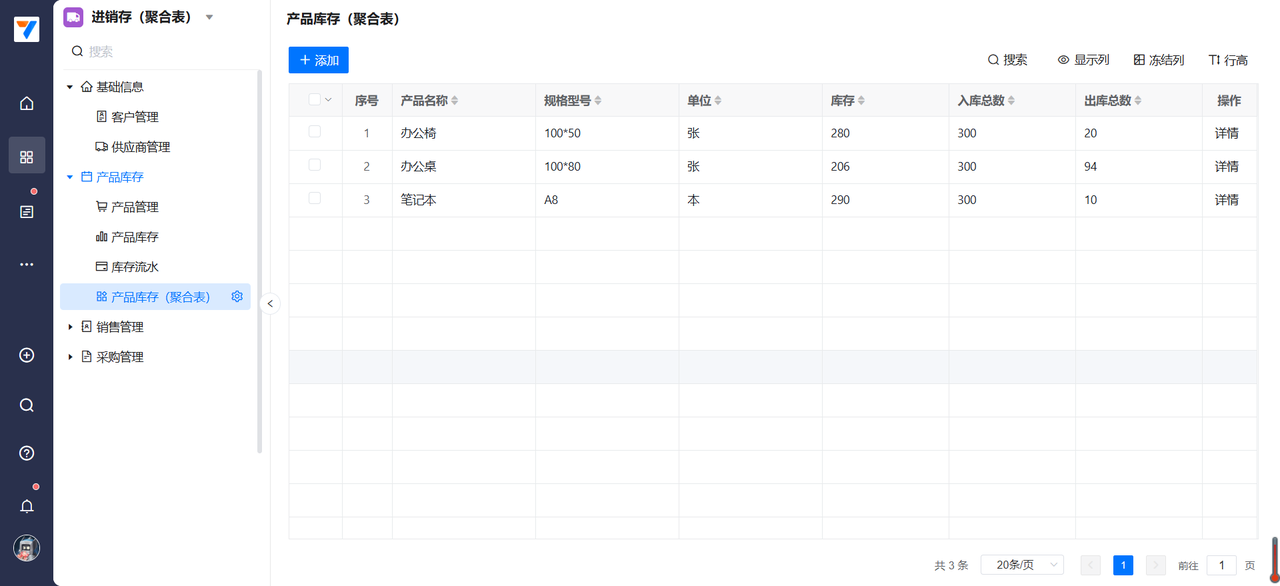Check the checkbox for 办公椅 row
Viewport: 1280px width, 586px height.
tap(315, 132)
